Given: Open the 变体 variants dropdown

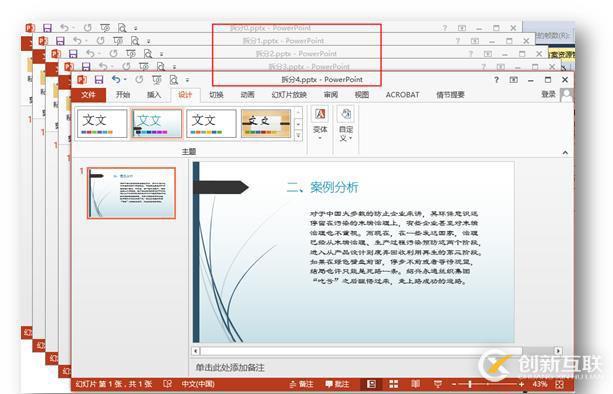Looking at the screenshot, I should pyautogui.click(x=320, y=124).
